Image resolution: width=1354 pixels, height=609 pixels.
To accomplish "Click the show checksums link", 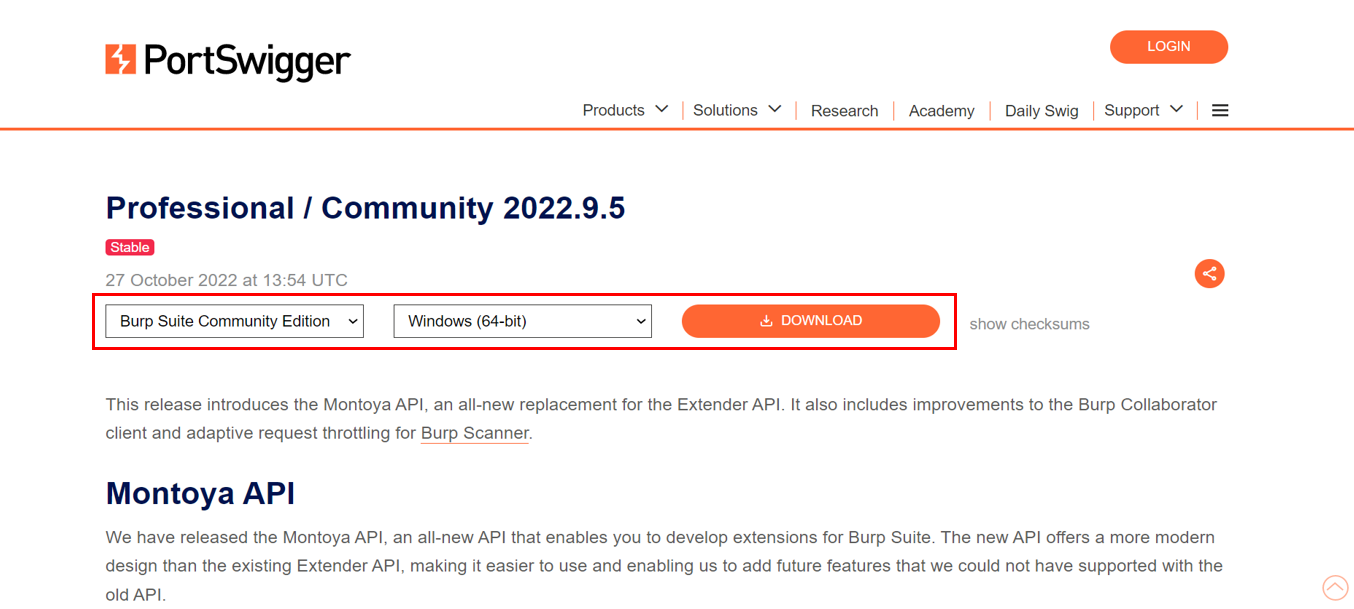I will (x=1029, y=324).
